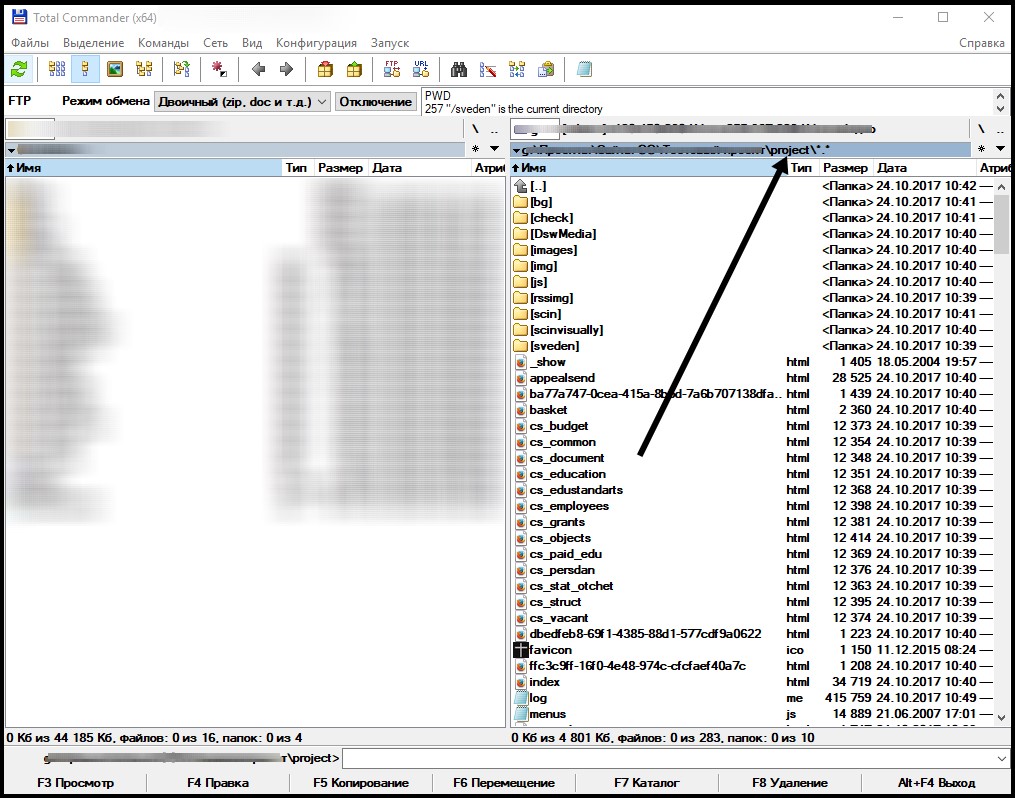The height and width of the screenshot is (798, 1015).
Task: Open the right panel directory history arrow
Action: 1000,149
